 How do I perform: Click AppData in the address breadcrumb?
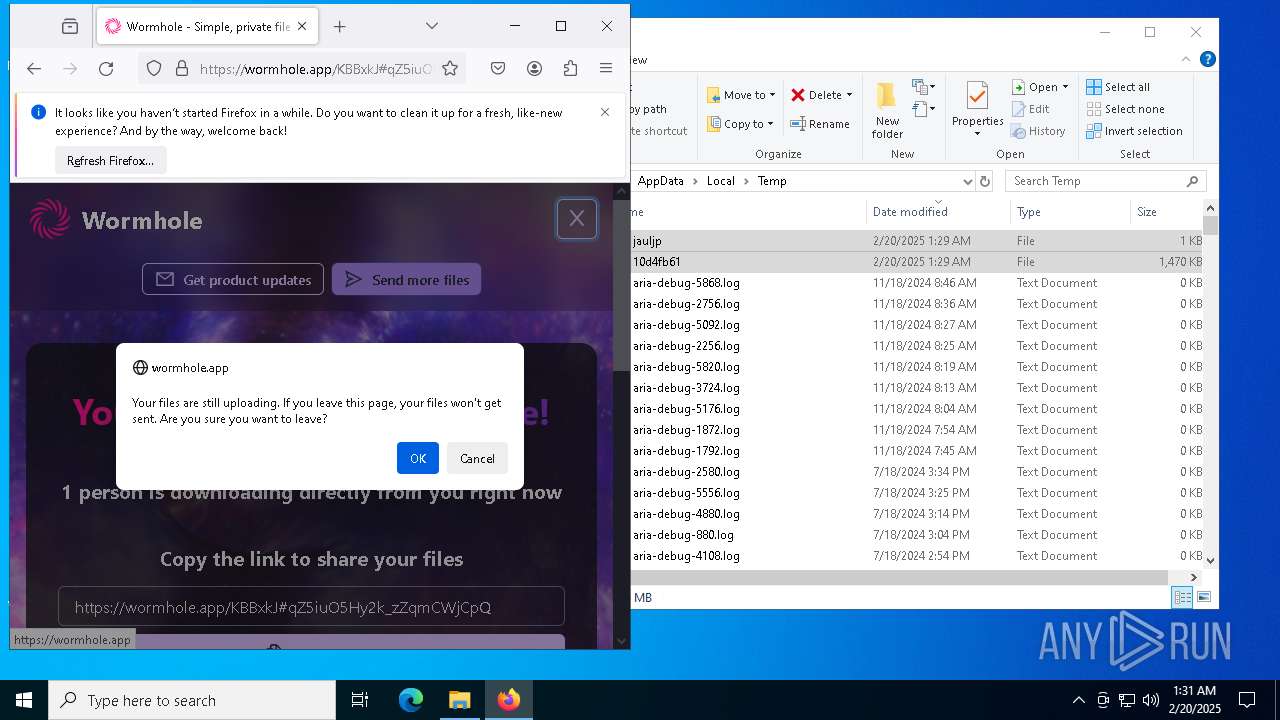click(661, 181)
